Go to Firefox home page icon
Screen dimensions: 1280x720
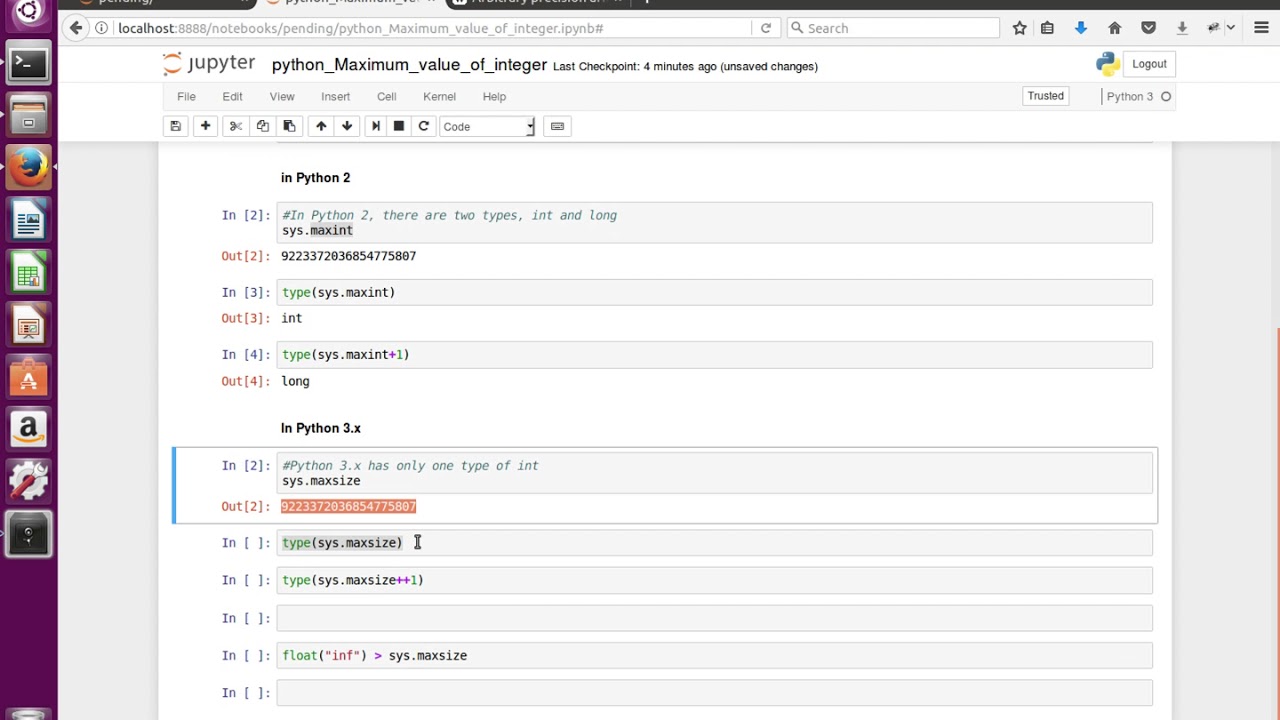(x=1114, y=28)
